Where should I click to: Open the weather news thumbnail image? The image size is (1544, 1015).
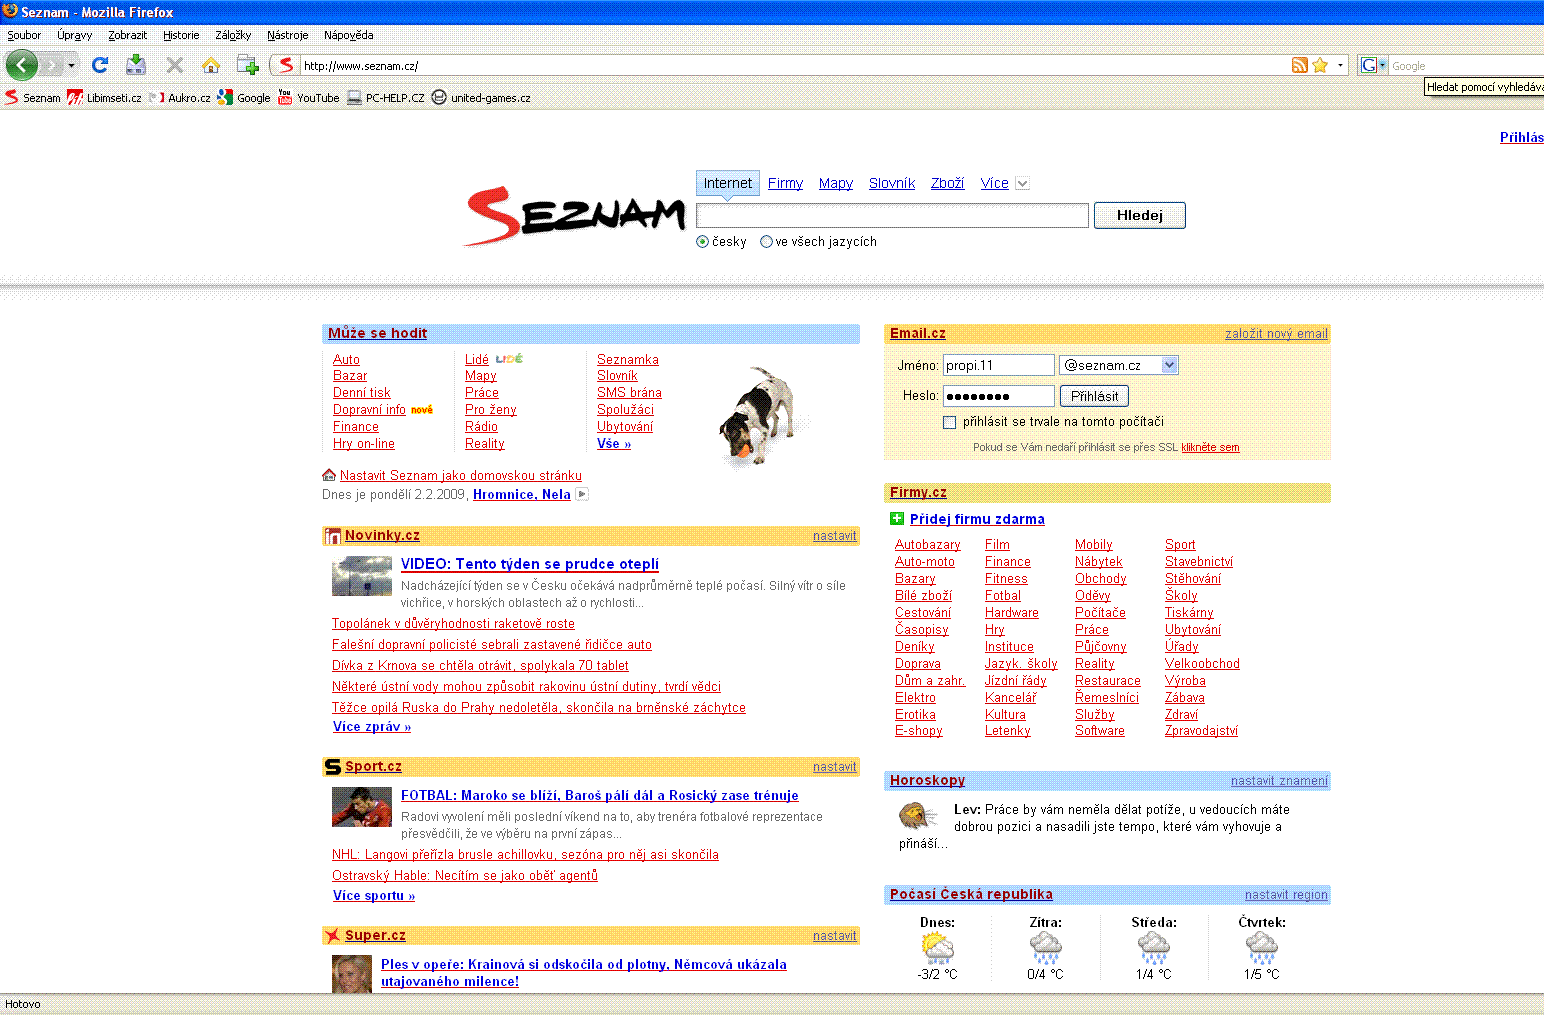coord(362,576)
